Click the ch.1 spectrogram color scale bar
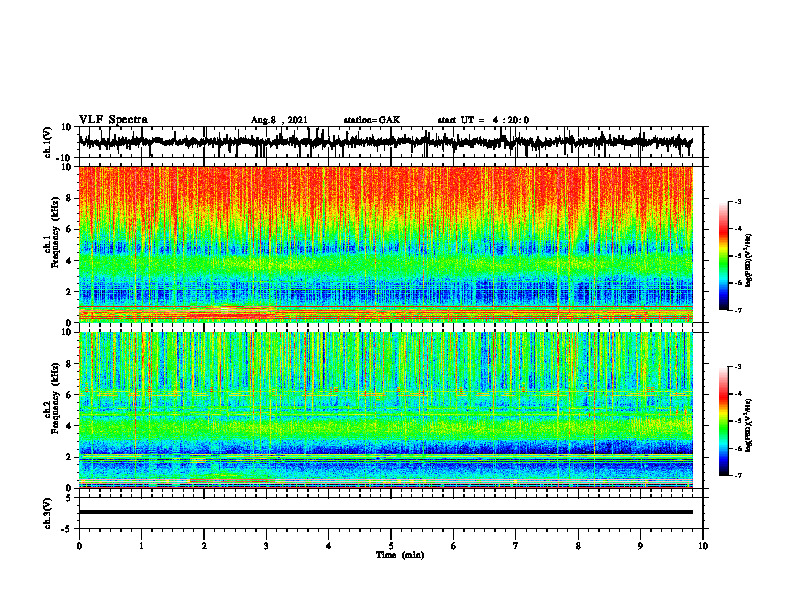 pyautogui.click(x=724, y=256)
